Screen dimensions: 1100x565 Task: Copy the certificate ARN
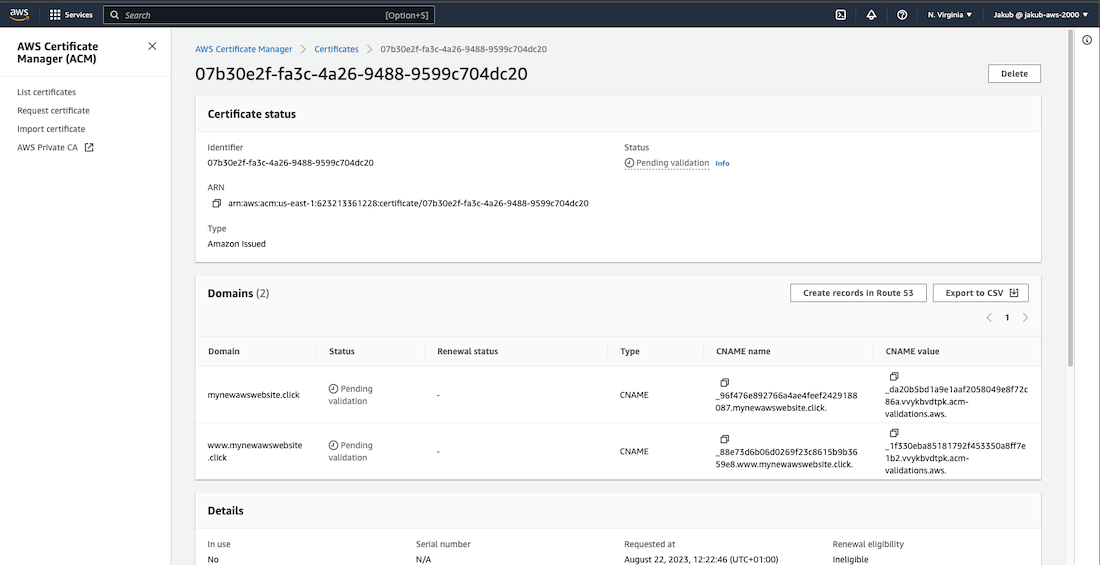point(217,203)
